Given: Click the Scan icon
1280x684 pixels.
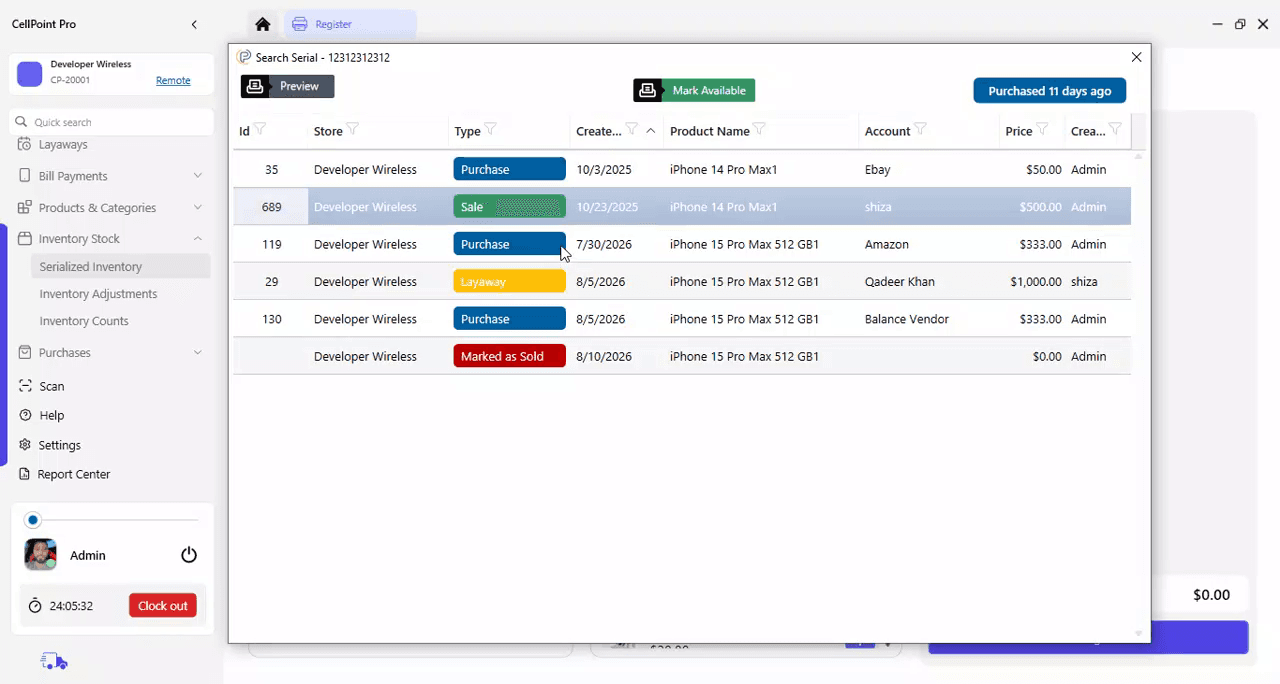Looking at the screenshot, I should 25,386.
